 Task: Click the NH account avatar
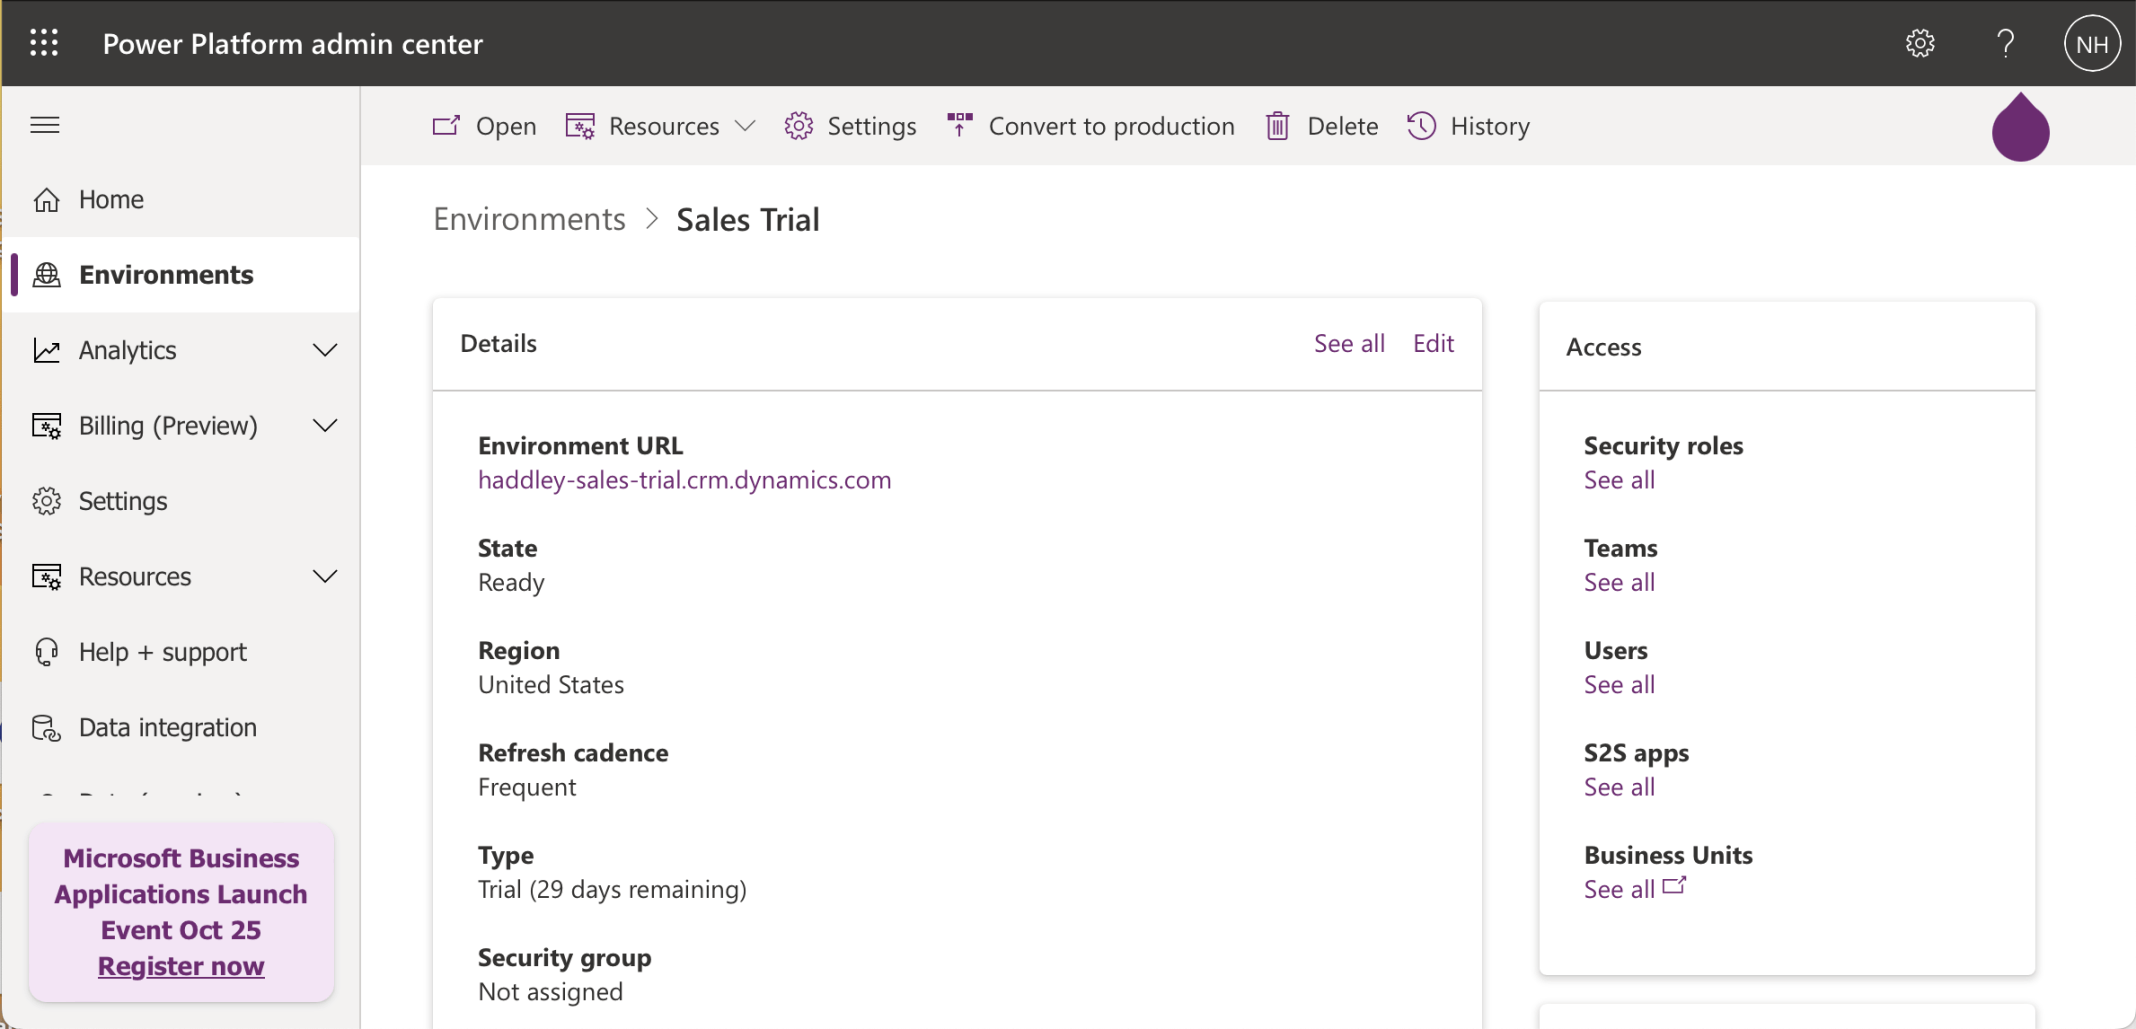click(x=2091, y=44)
